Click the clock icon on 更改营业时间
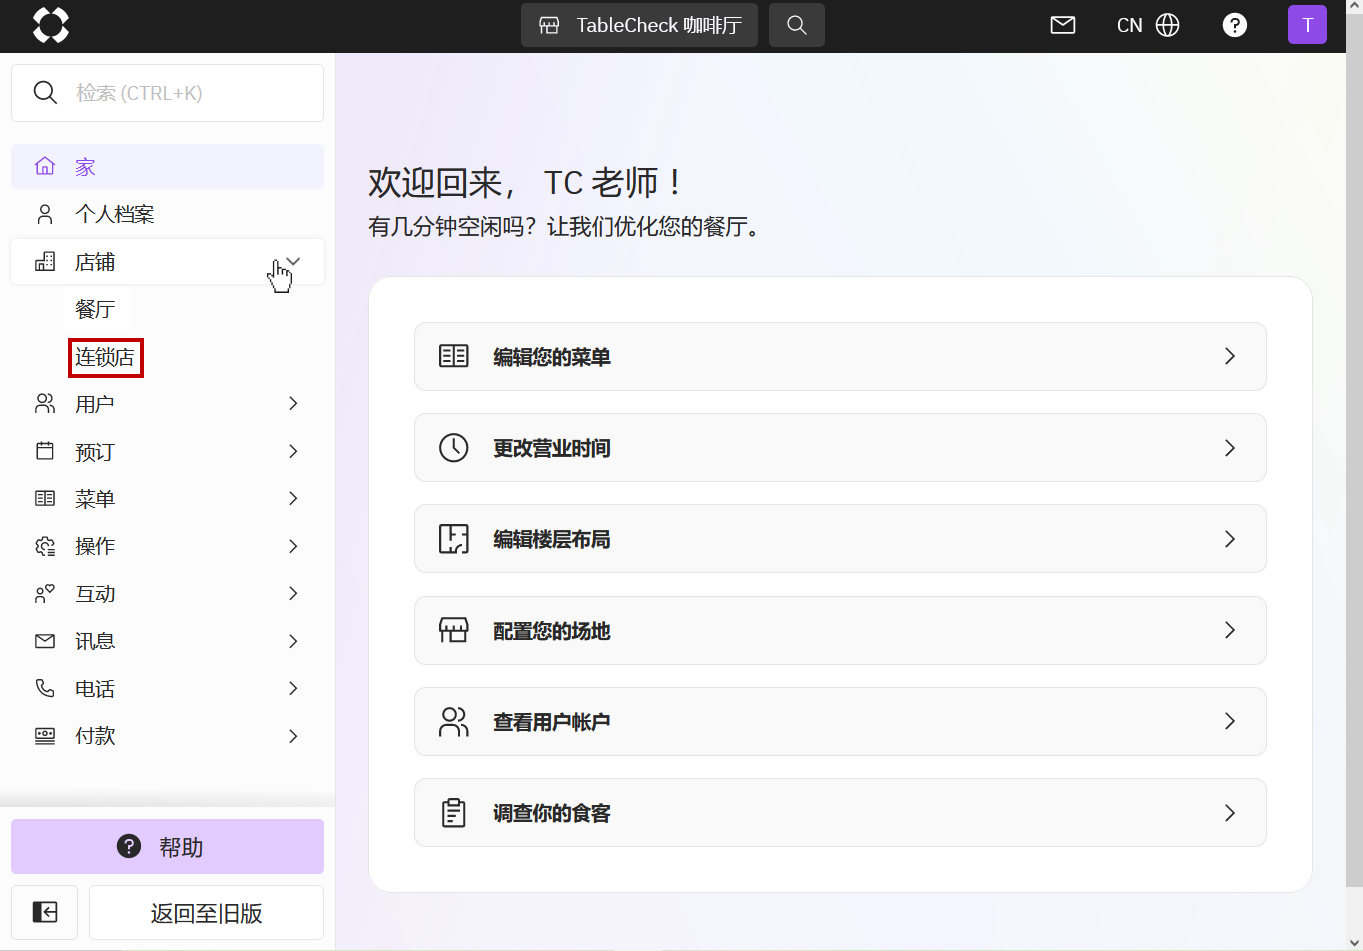1363x951 pixels. click(454, 447)
